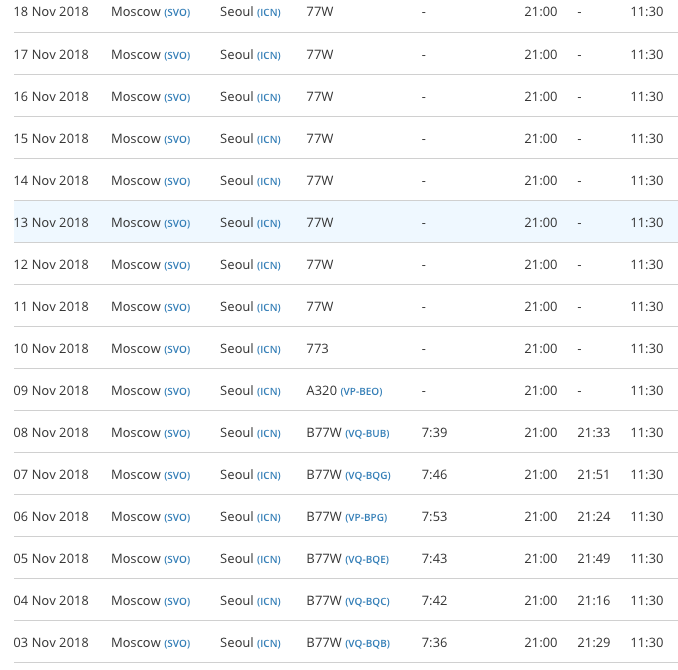
Task: Select the 17 Nov 2018 date cell
Action: [51, 54]
